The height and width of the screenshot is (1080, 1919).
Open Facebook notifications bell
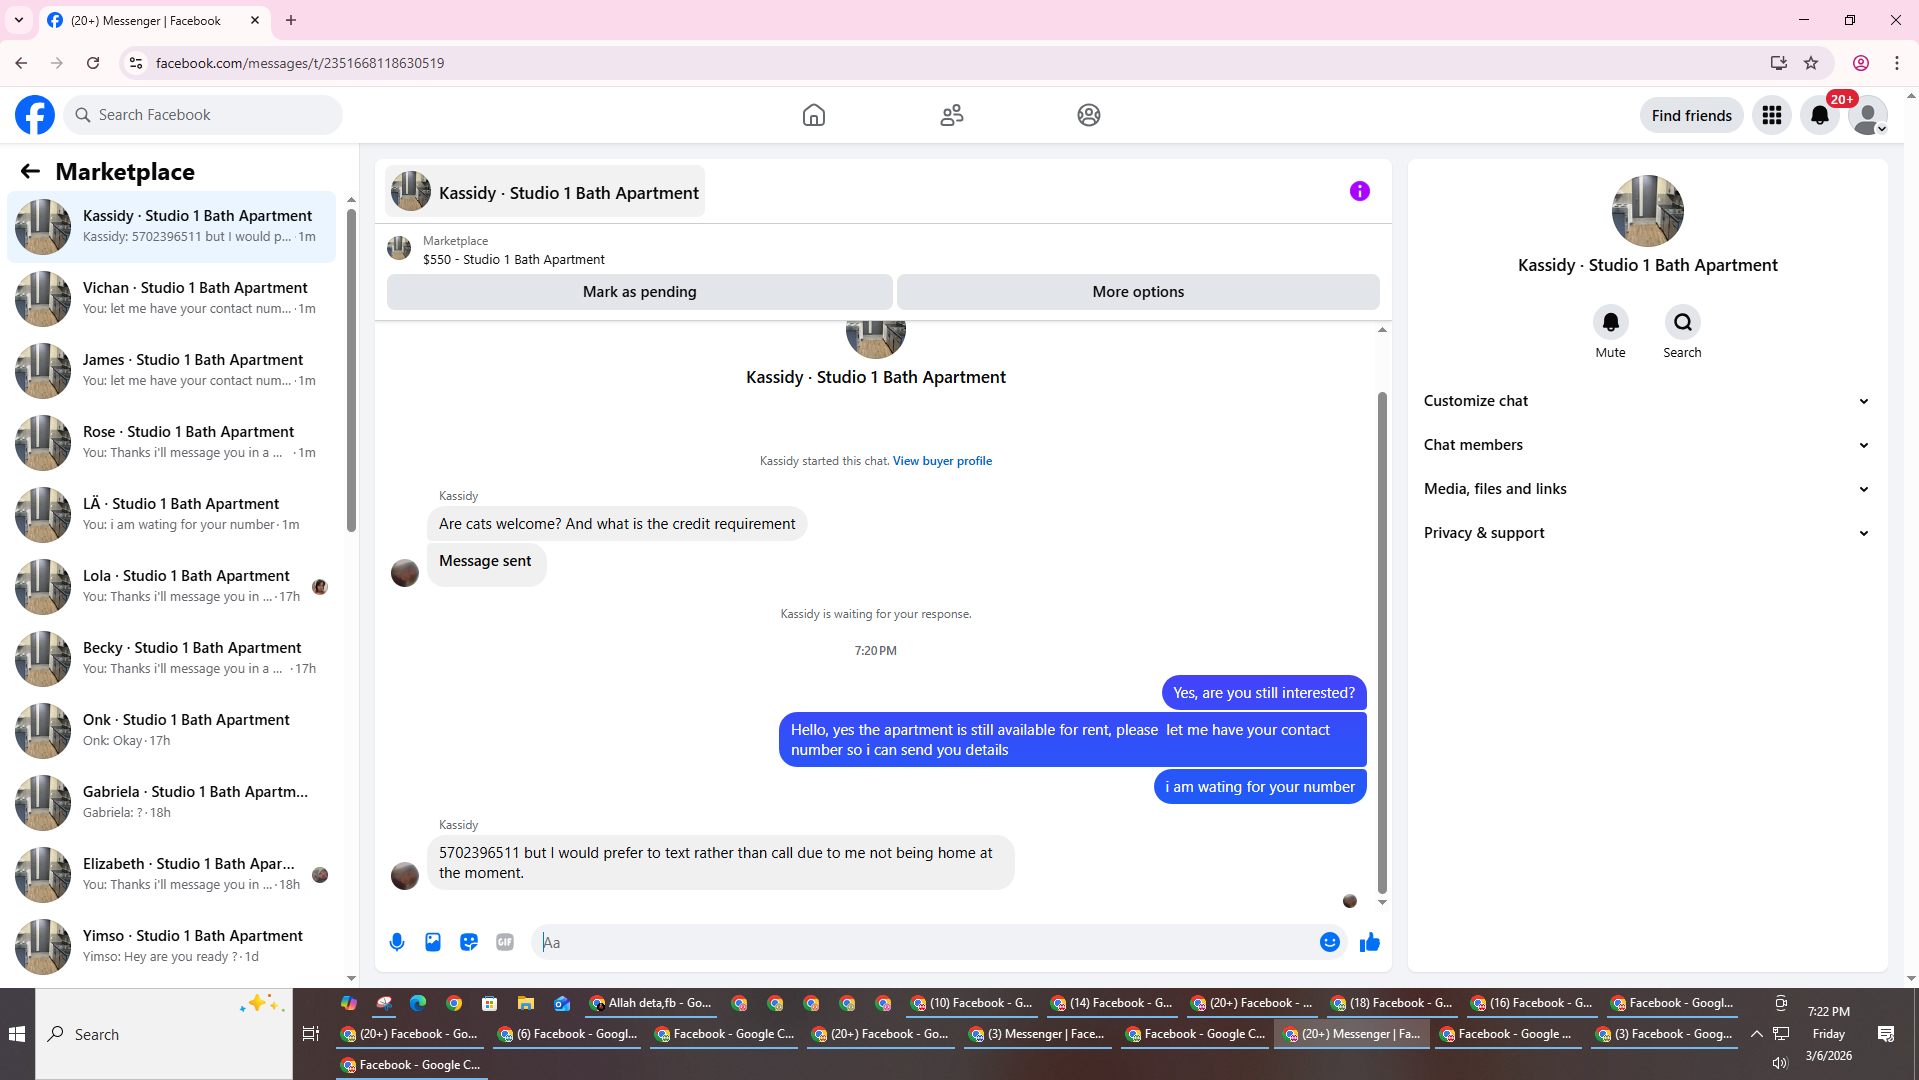(1820, 115)
